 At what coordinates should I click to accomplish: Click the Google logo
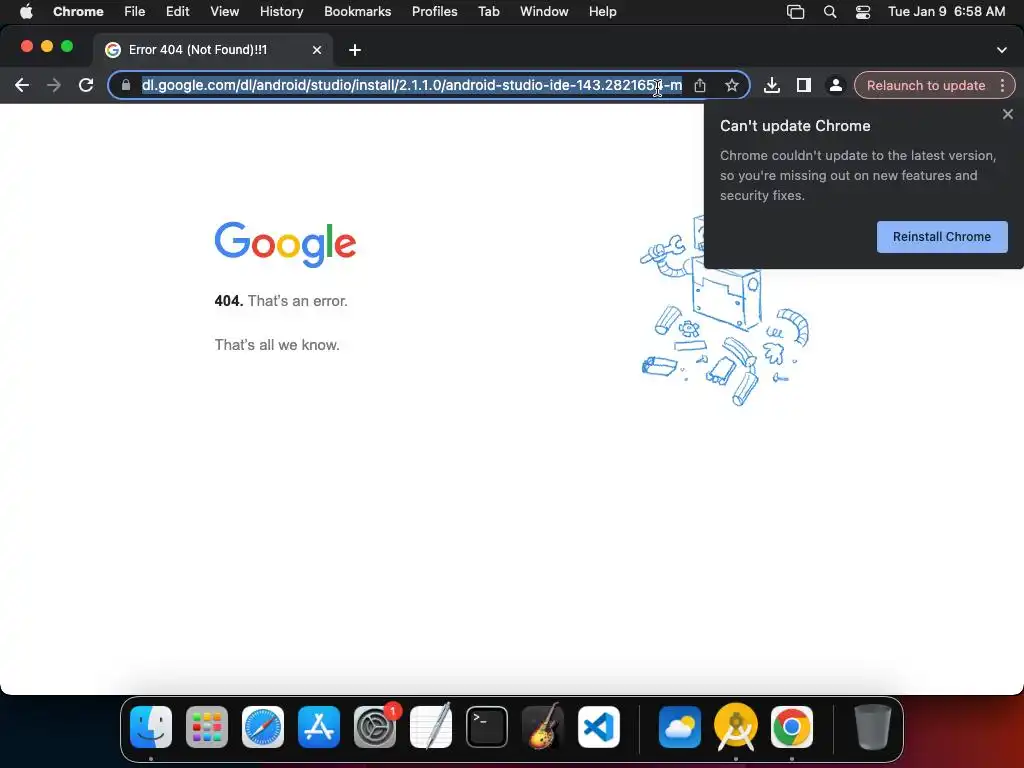[x=285, y=244]
